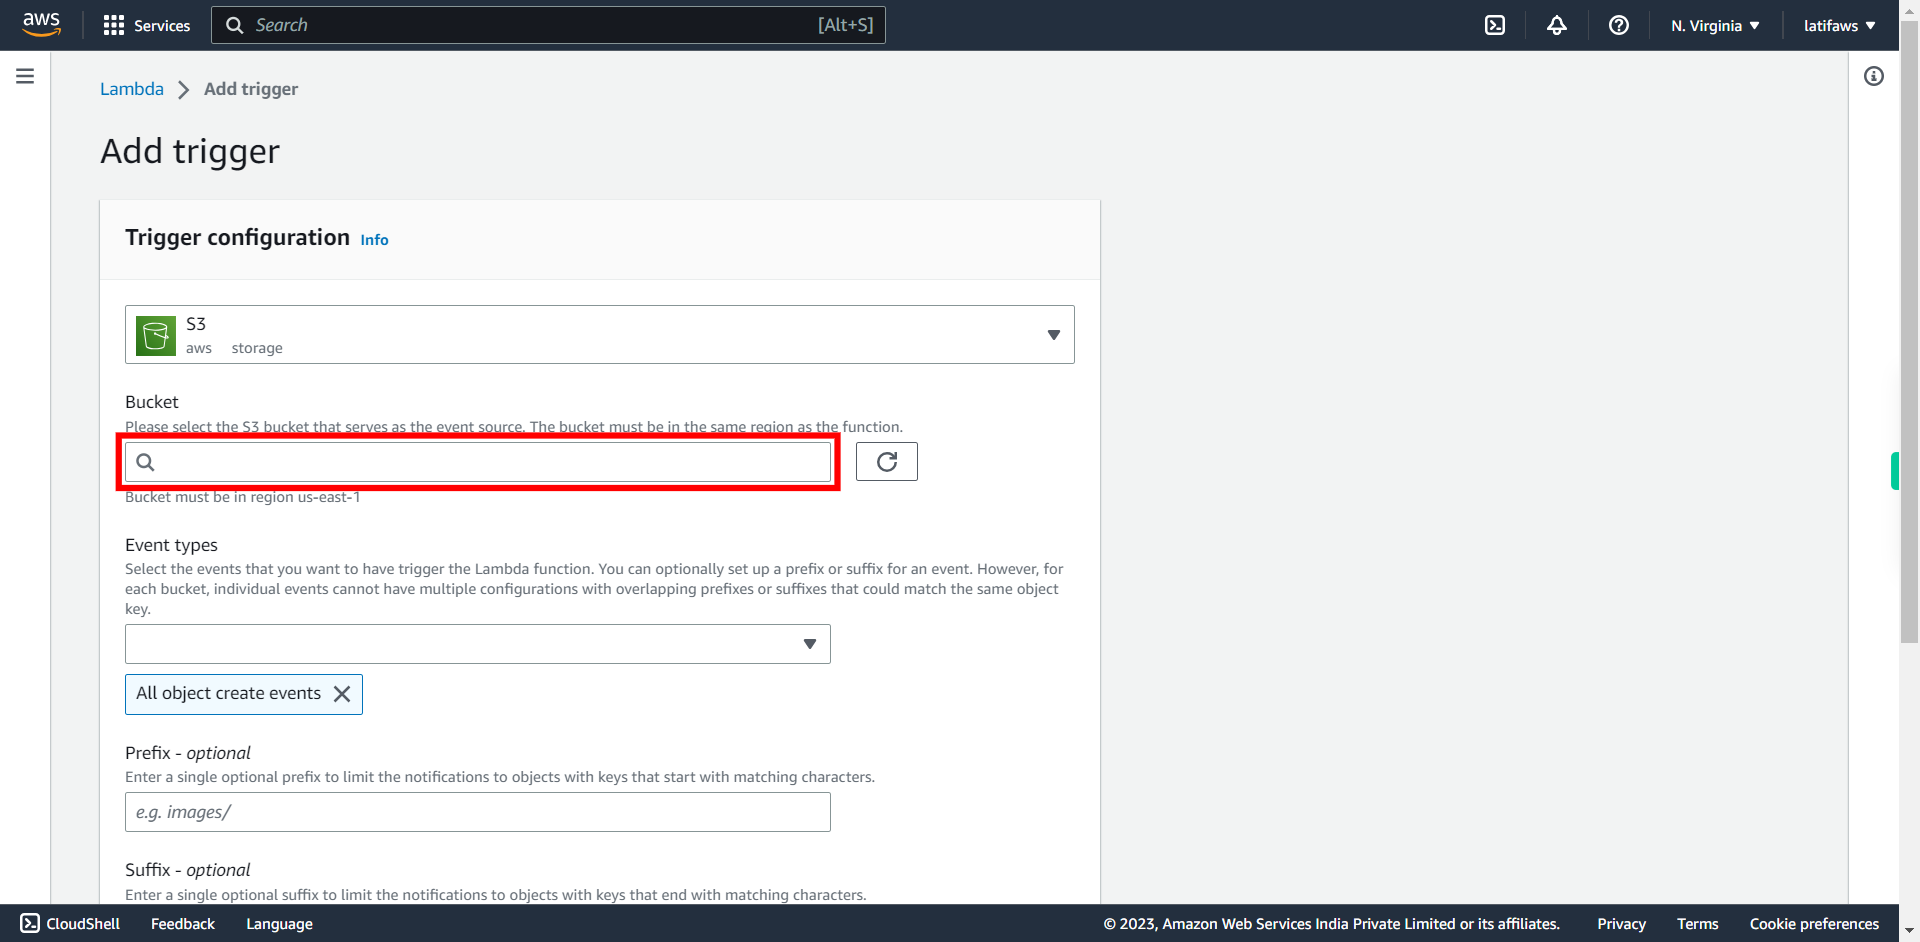Viewport: 1920px width, 942px height.
Task: Open the Terms link
Action: pyautogui.click(x=1698, y=924)
